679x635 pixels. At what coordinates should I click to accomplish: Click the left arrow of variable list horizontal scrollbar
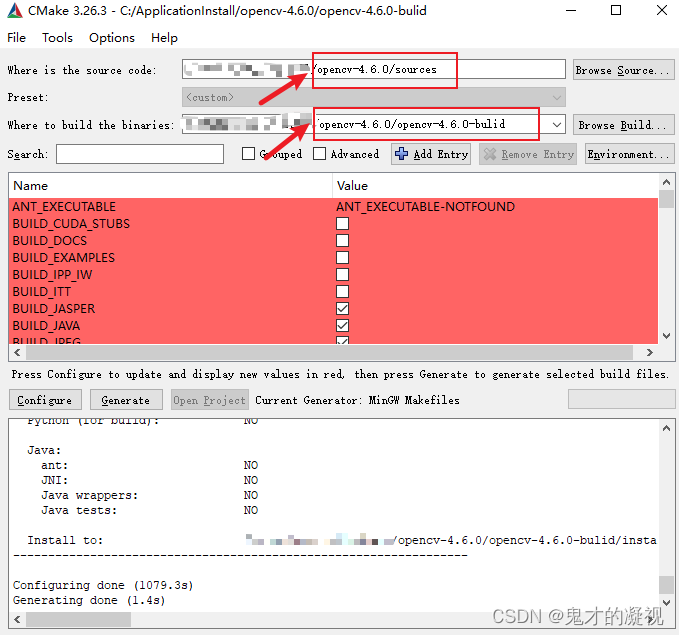17,353
